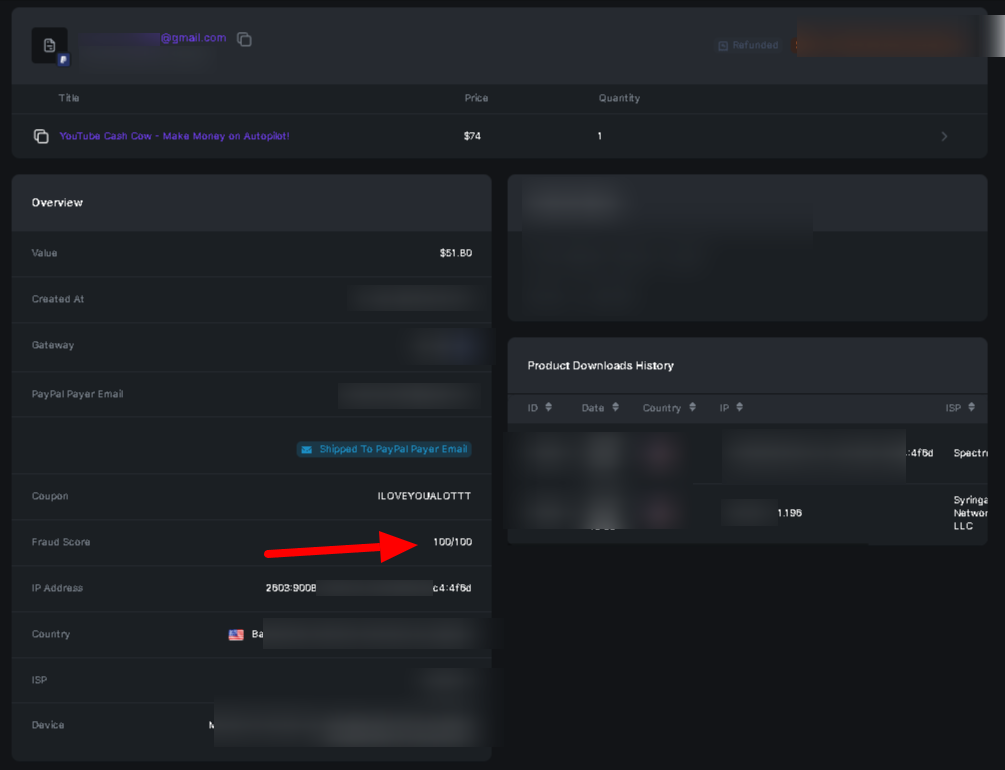The width and height of the screenshot is (1005, 770).
Task: Click the Overview ISP label
Action: coord(39,680)
